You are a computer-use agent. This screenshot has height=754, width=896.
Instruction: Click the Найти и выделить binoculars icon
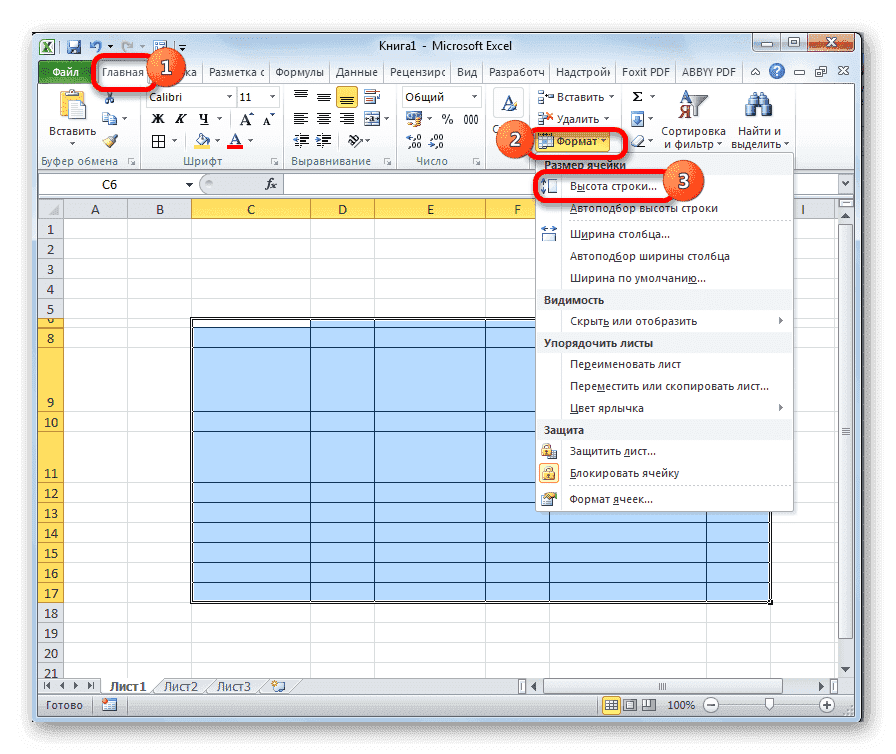click(758, 102)
